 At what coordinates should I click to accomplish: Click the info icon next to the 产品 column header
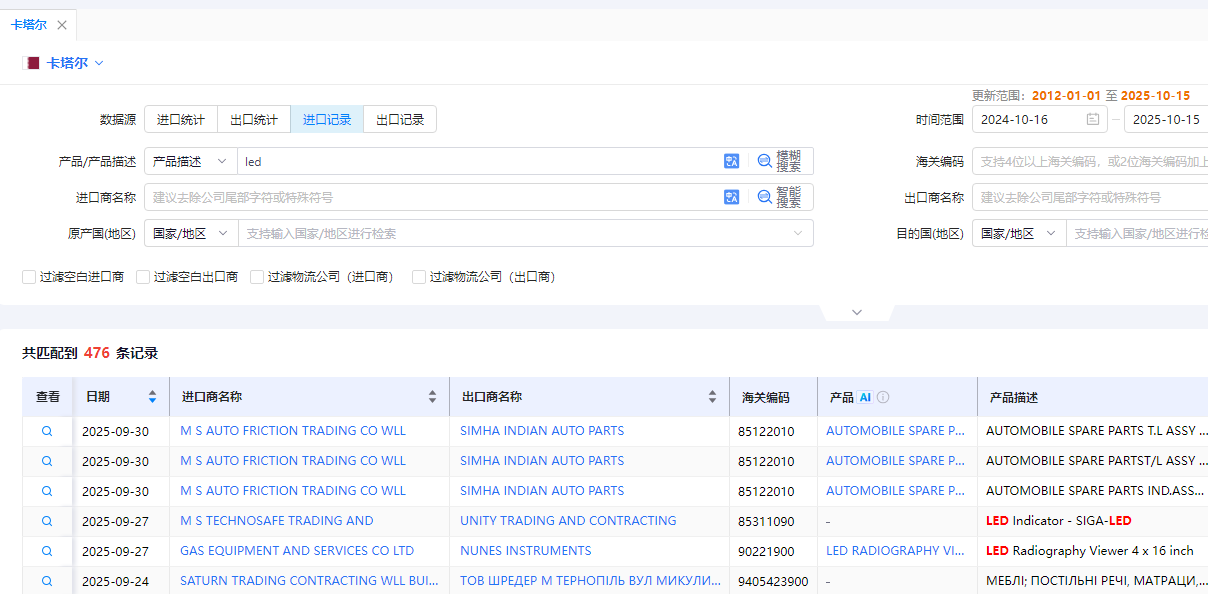click(x=881, y=396)
